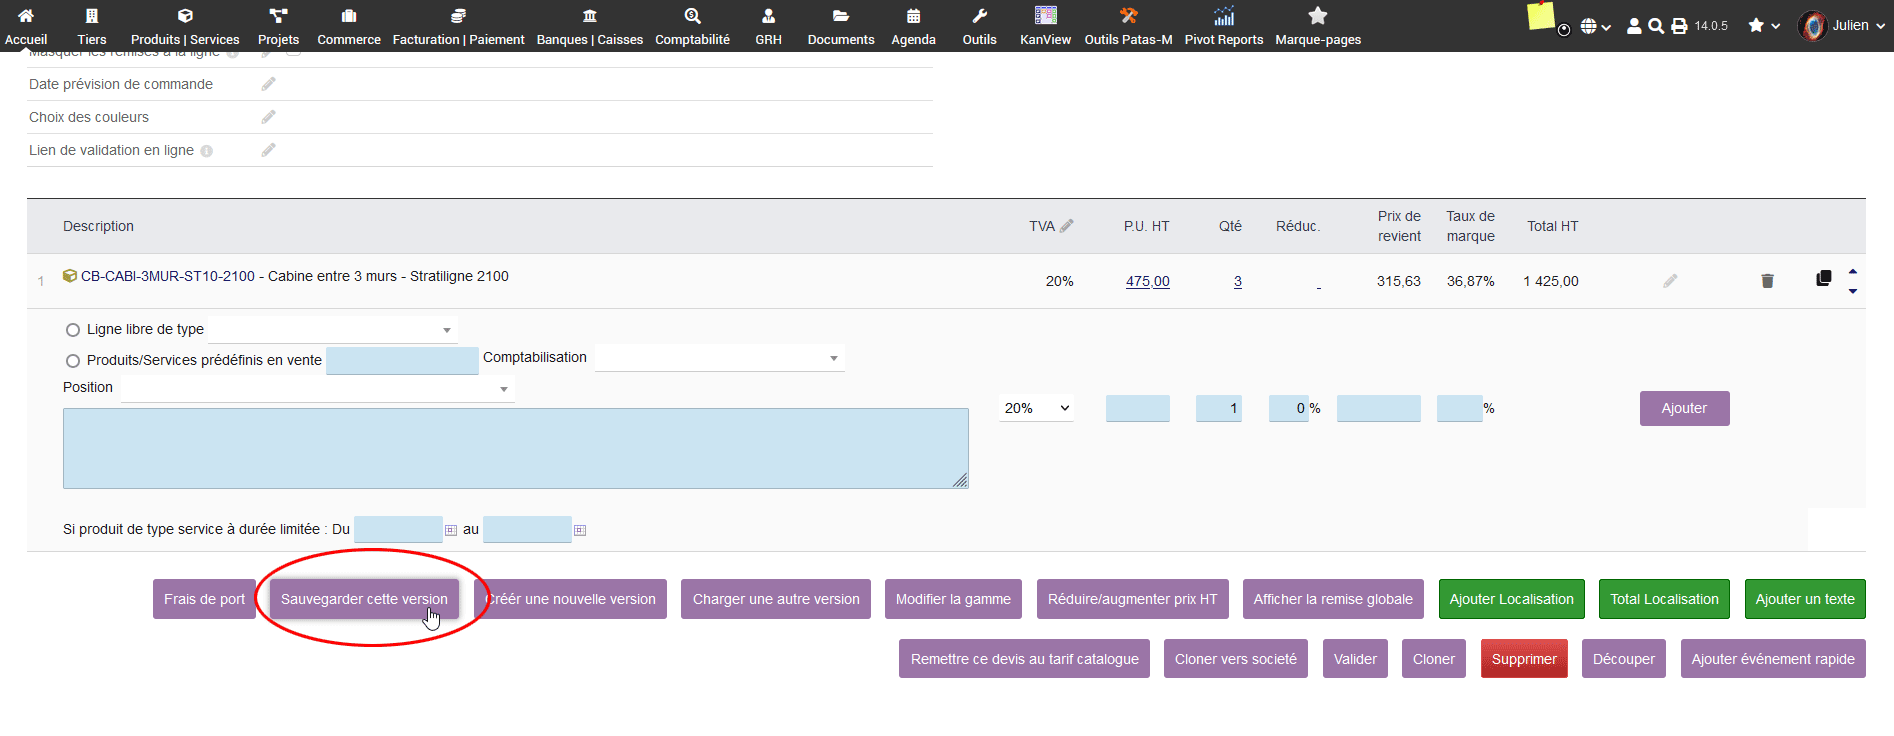Edit the CB-CABI-3MUR line with pencil
This screenshot has width=1894, height=736.
1670,281
